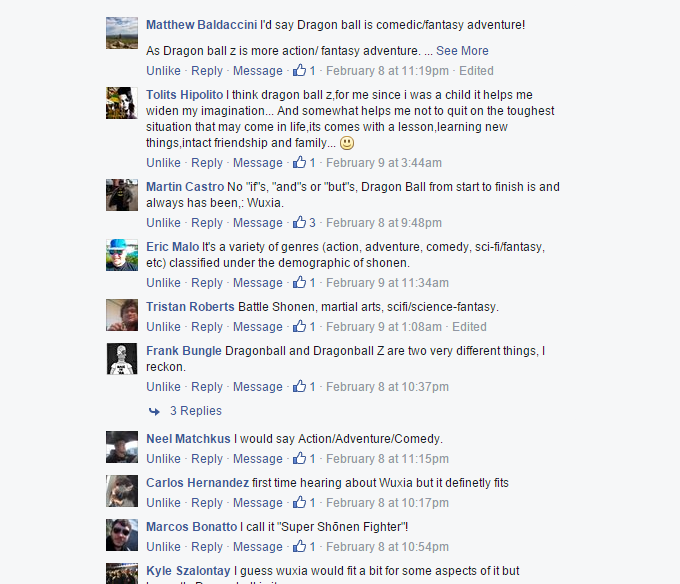
Task: Click like-count thumbs-up on Martin Castro's comment
Action: coord(299,222)
